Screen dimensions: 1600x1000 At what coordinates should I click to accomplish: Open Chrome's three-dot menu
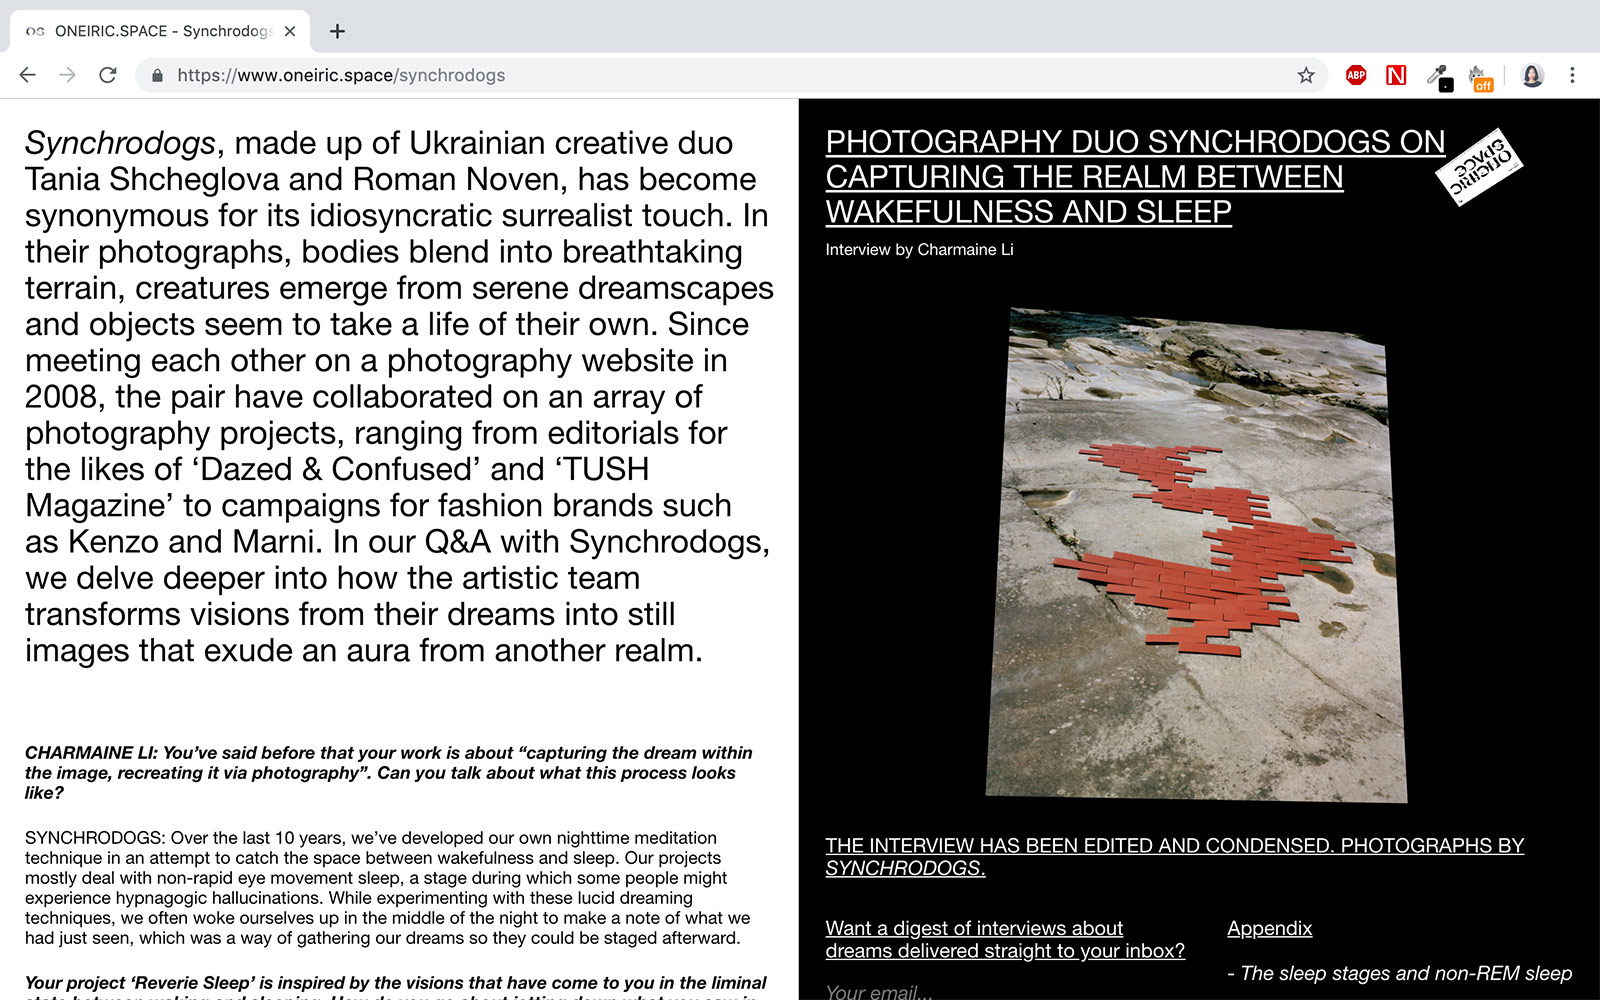pos(1572,75)
